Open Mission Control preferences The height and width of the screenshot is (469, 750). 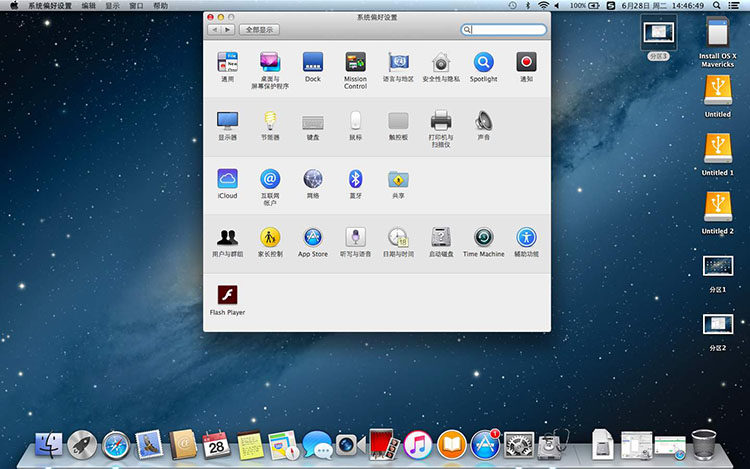355,70
